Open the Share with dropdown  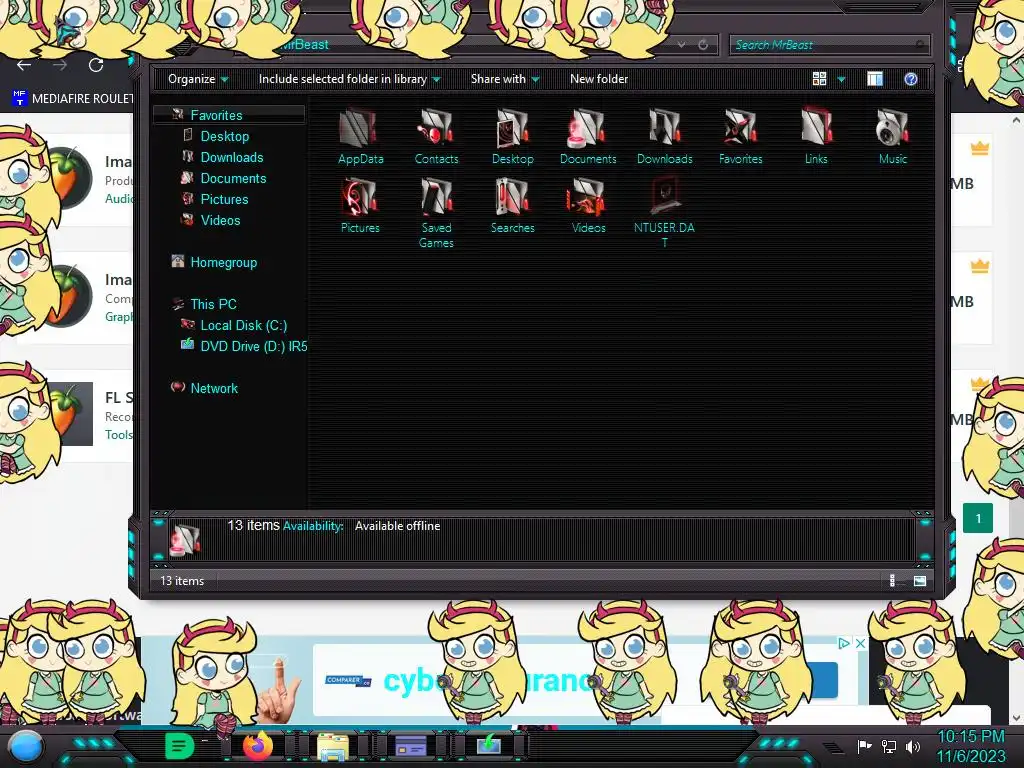[x=505, y=79]
